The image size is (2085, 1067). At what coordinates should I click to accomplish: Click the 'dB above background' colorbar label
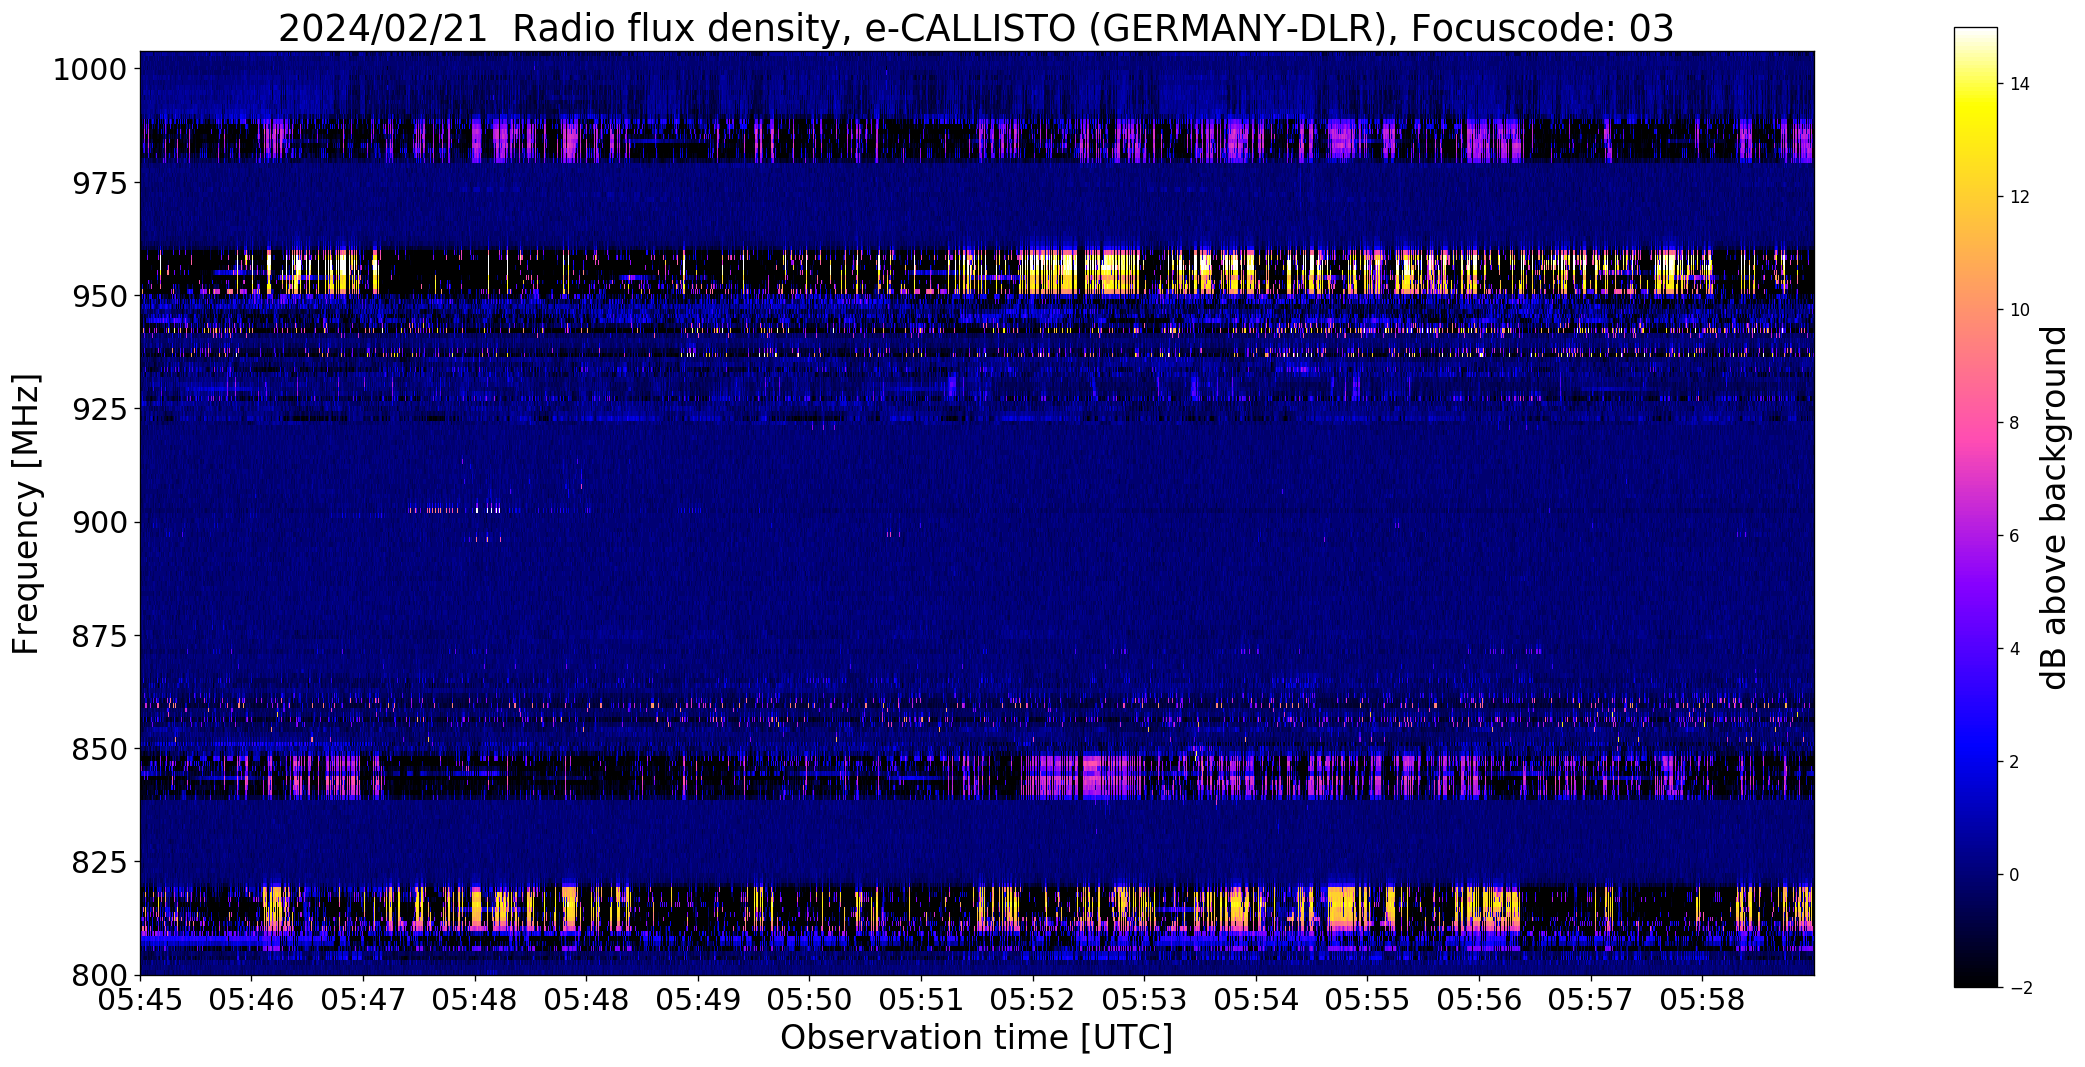pyautogui.click(x=2054, y=508)
